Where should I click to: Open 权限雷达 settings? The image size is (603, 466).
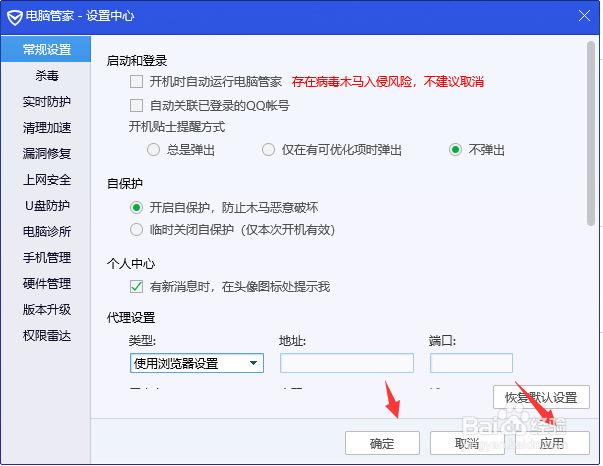pyautogui.click(x=46, y=335)
